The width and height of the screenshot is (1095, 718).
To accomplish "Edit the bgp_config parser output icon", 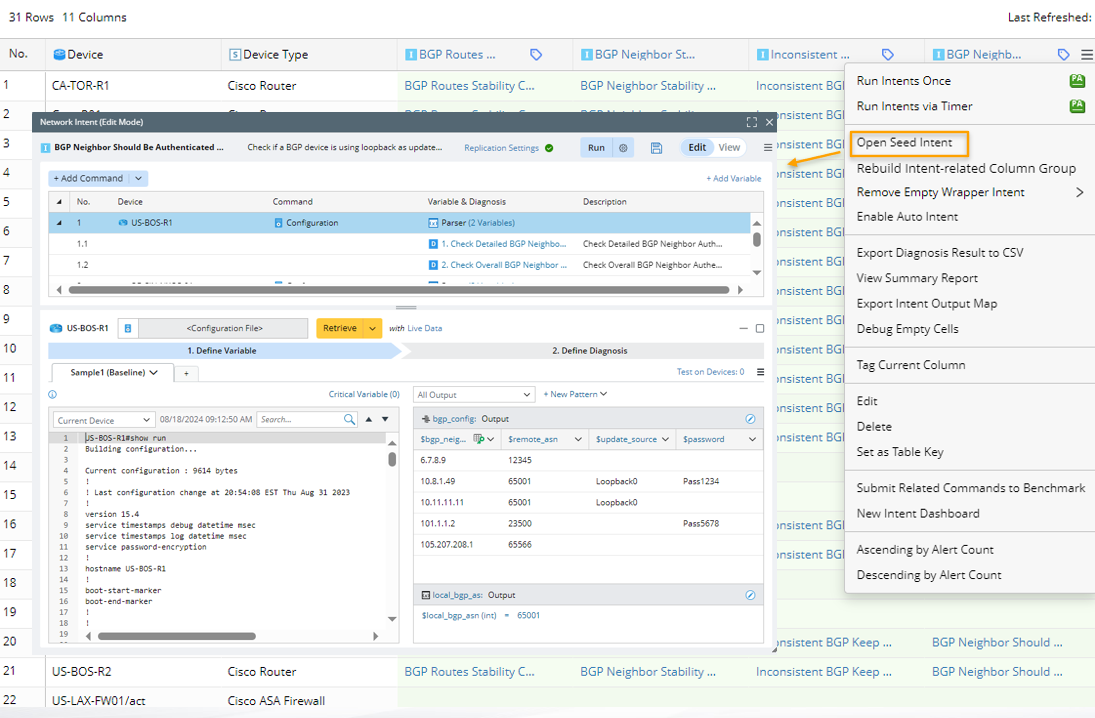I will (x=751, y=419).
